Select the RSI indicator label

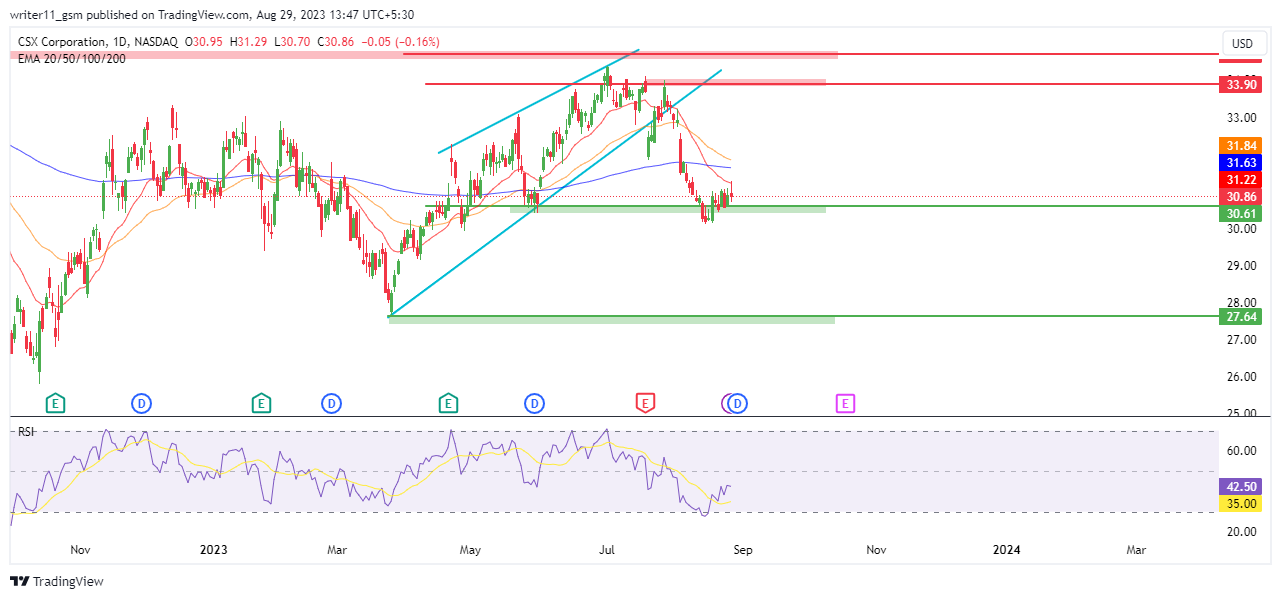click(24, 431)
